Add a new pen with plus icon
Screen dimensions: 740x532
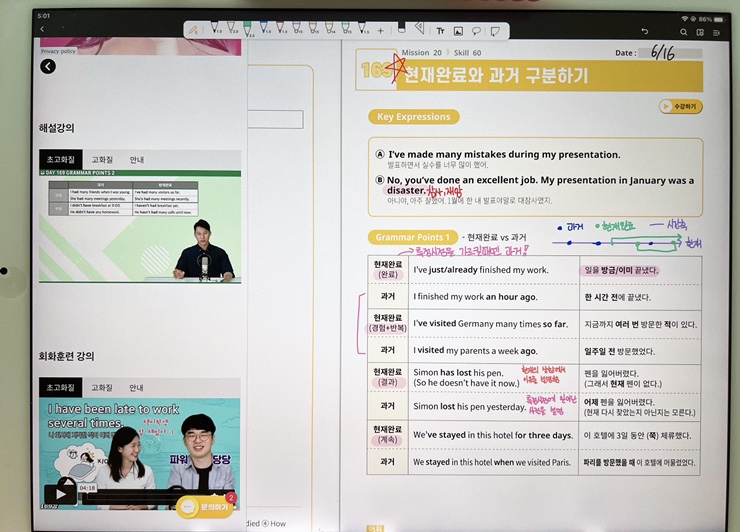point(380,31)
